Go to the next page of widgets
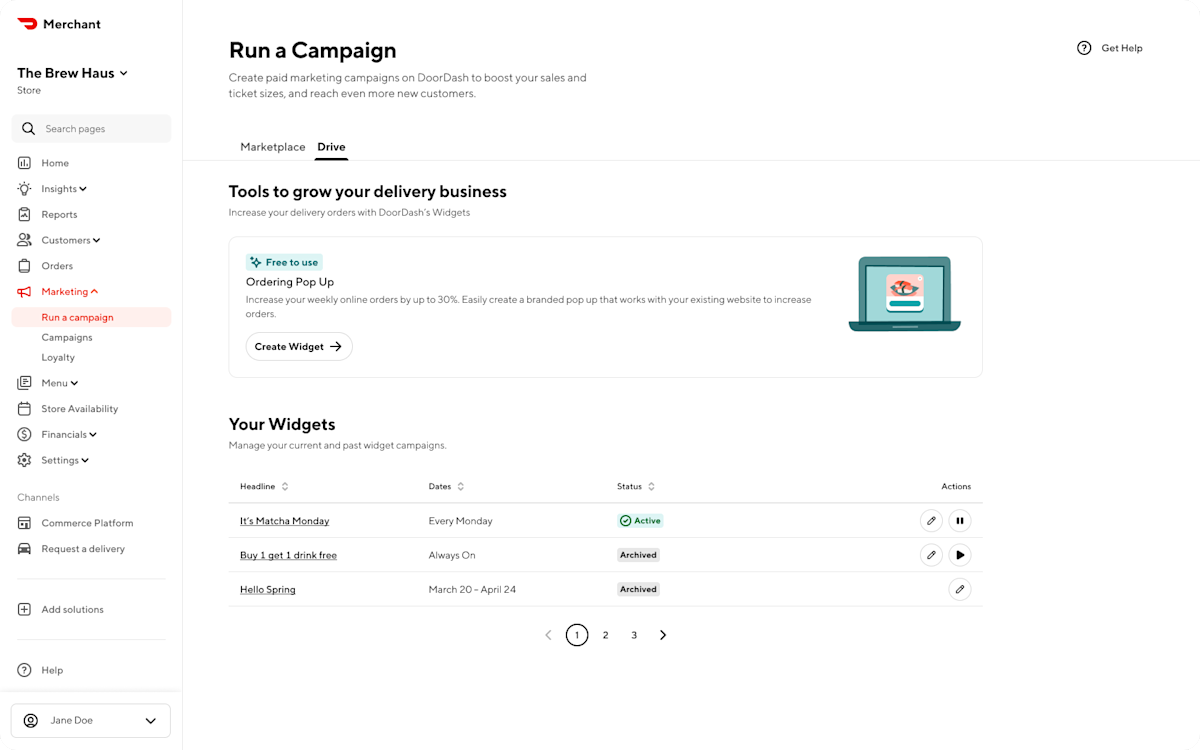 point(663,635)
